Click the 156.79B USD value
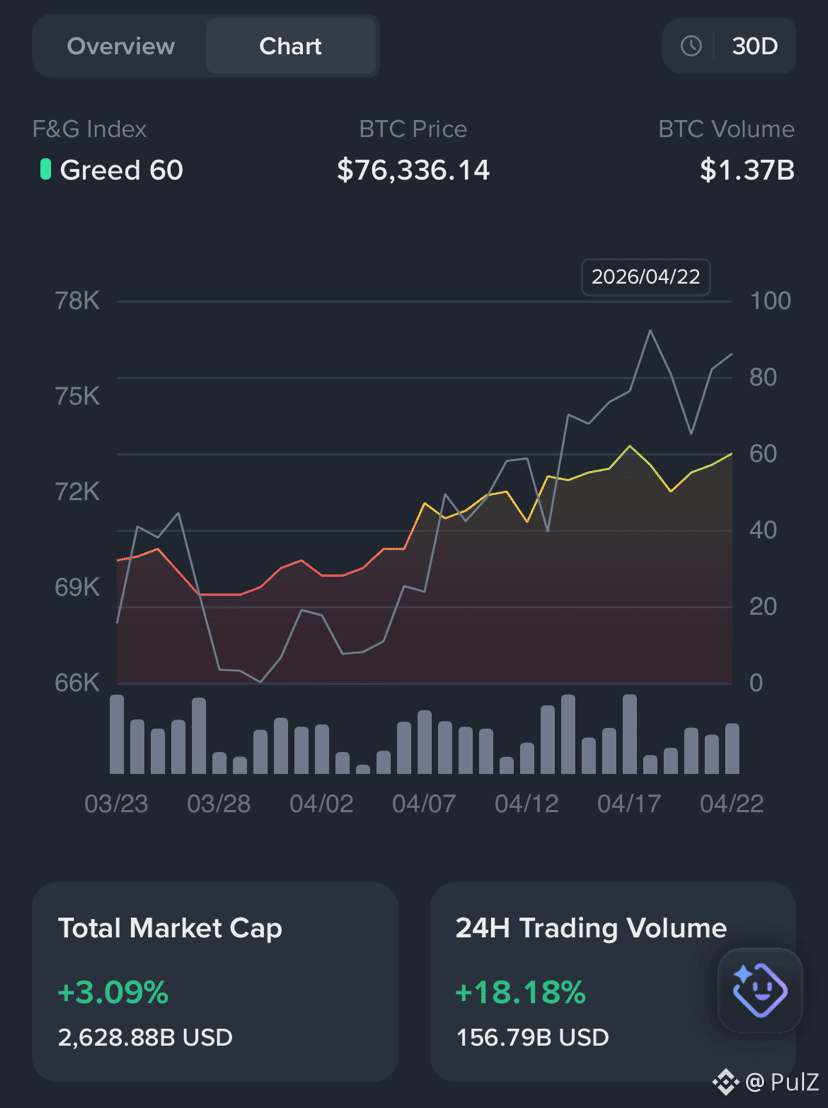The height and width of the screenshot is (1108, 828). click(533, 1037)
